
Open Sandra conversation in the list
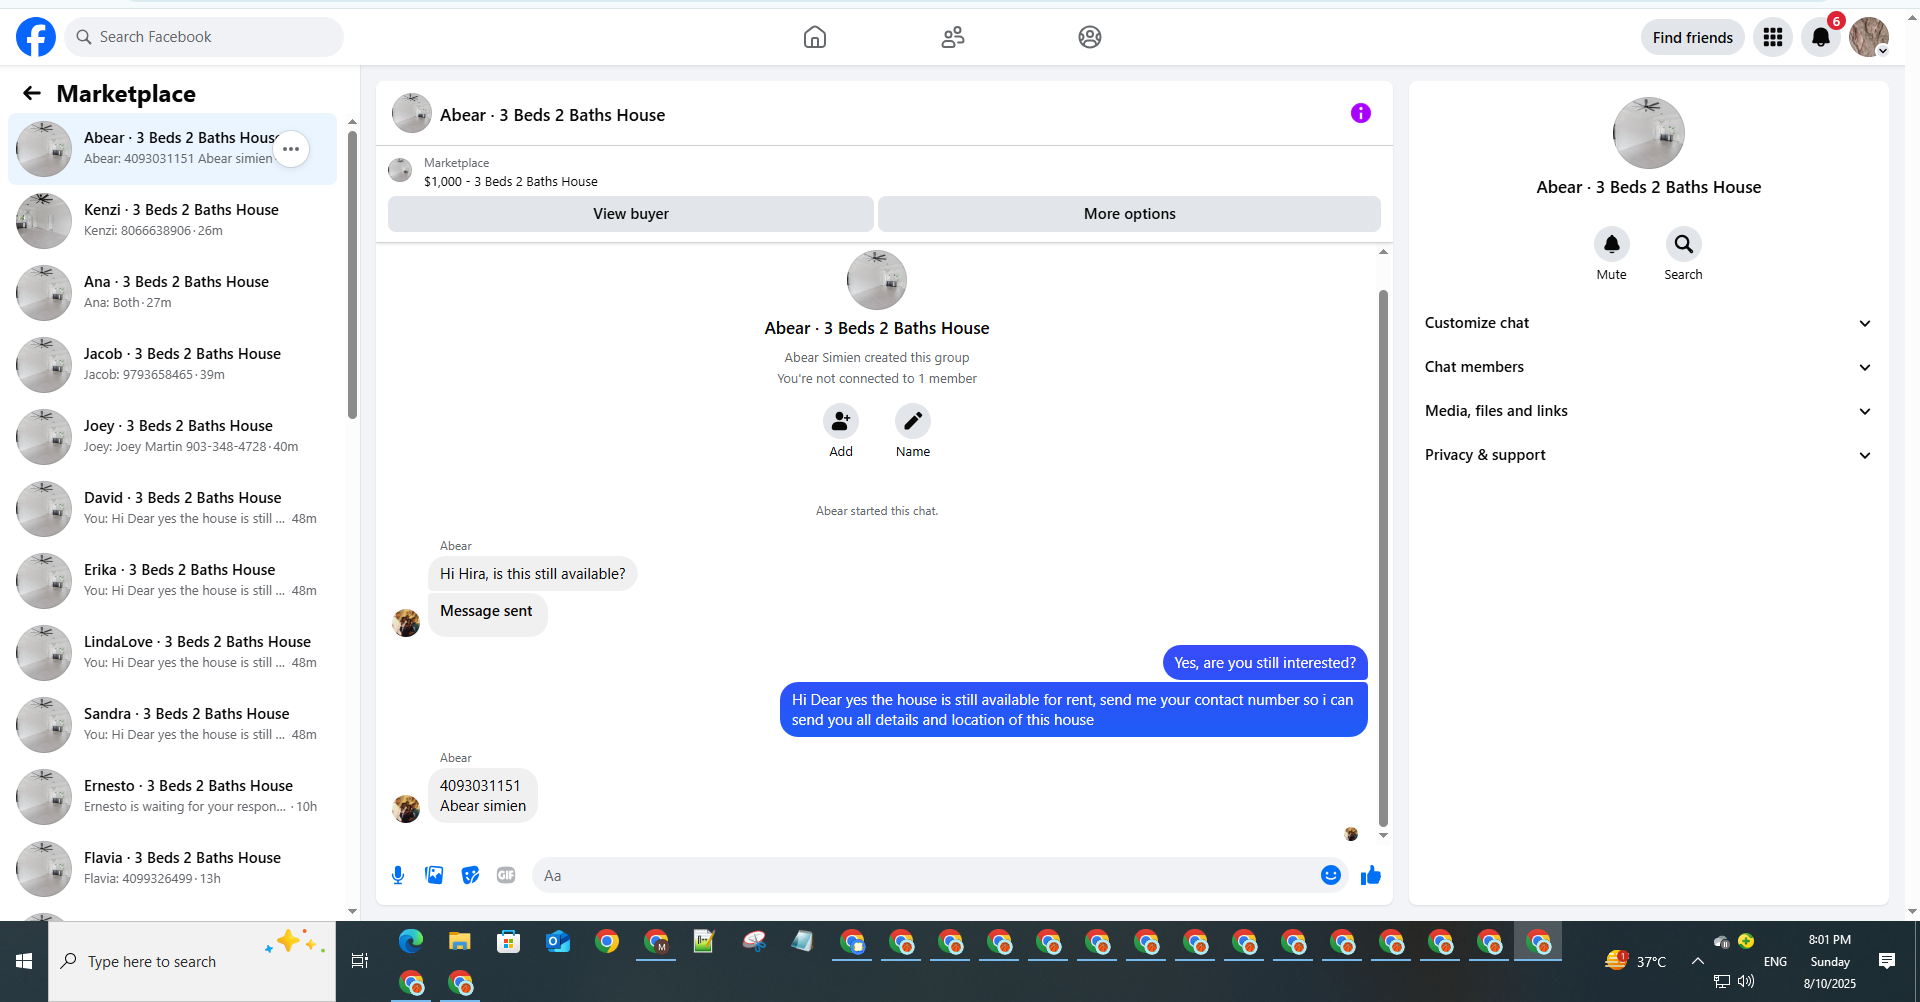172,725
